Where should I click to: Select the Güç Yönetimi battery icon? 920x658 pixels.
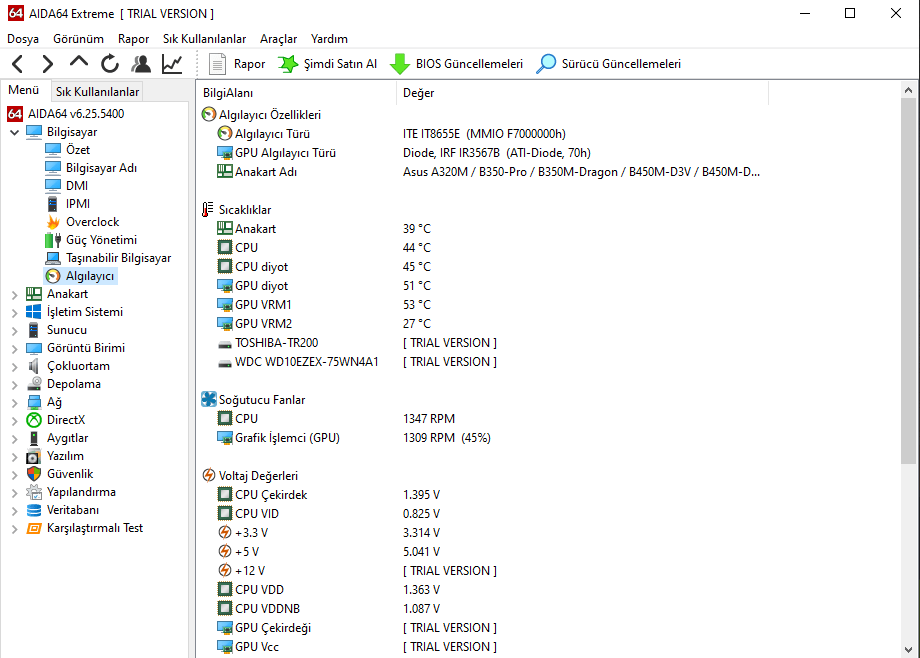click(x=53, y=240)
